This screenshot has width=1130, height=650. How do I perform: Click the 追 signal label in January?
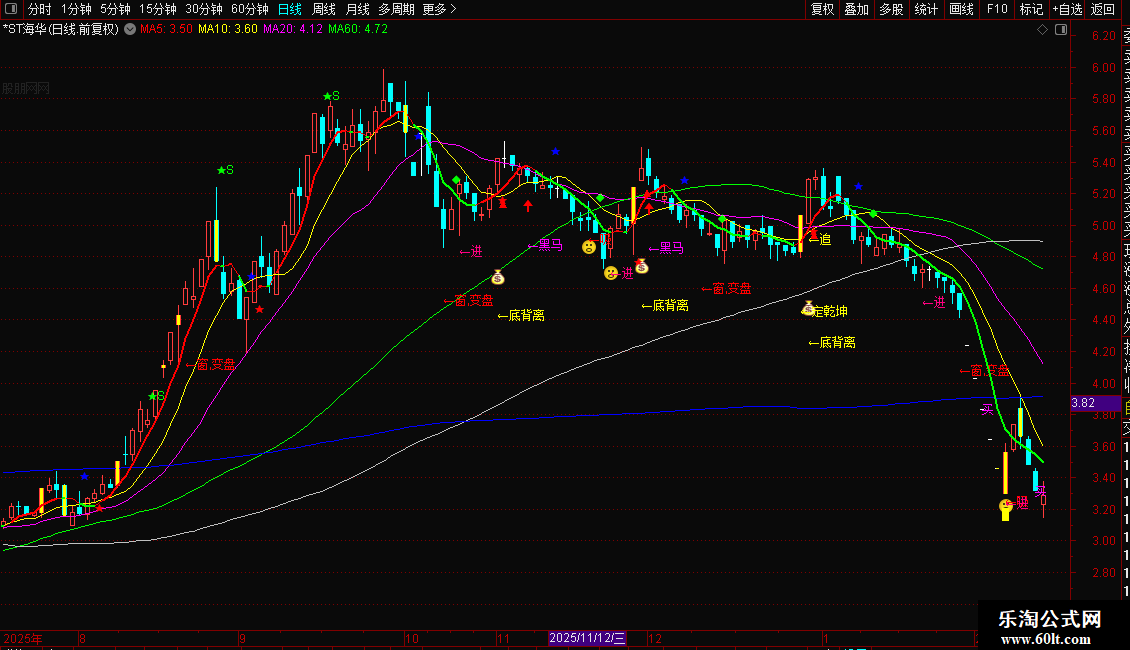tap(820, 239)
